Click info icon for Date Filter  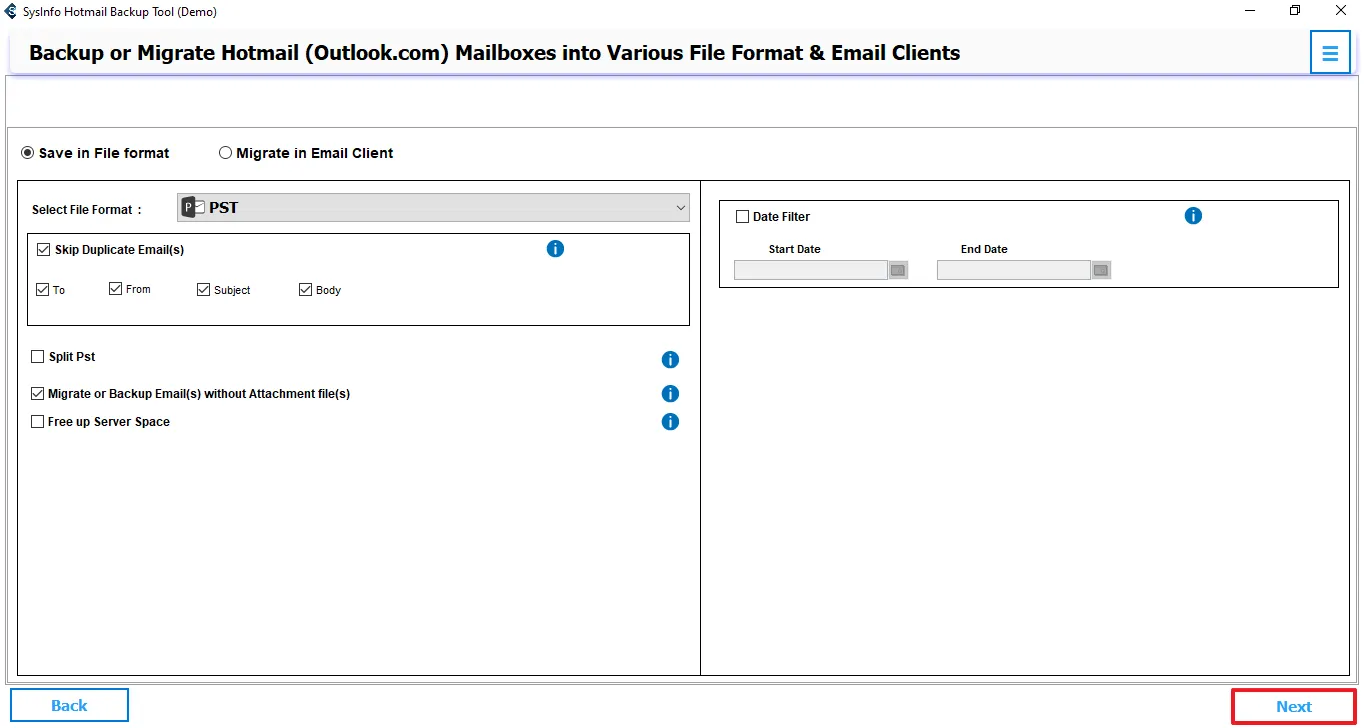(x=1193, y=216)
